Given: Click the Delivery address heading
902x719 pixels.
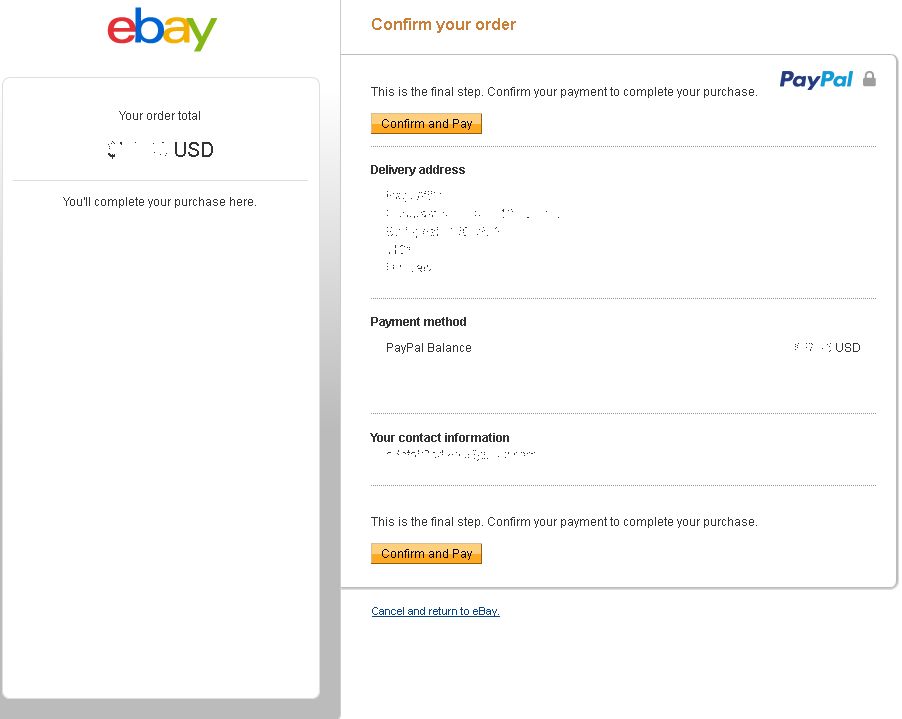Looking at the screenshot, I should coord(418,170).
